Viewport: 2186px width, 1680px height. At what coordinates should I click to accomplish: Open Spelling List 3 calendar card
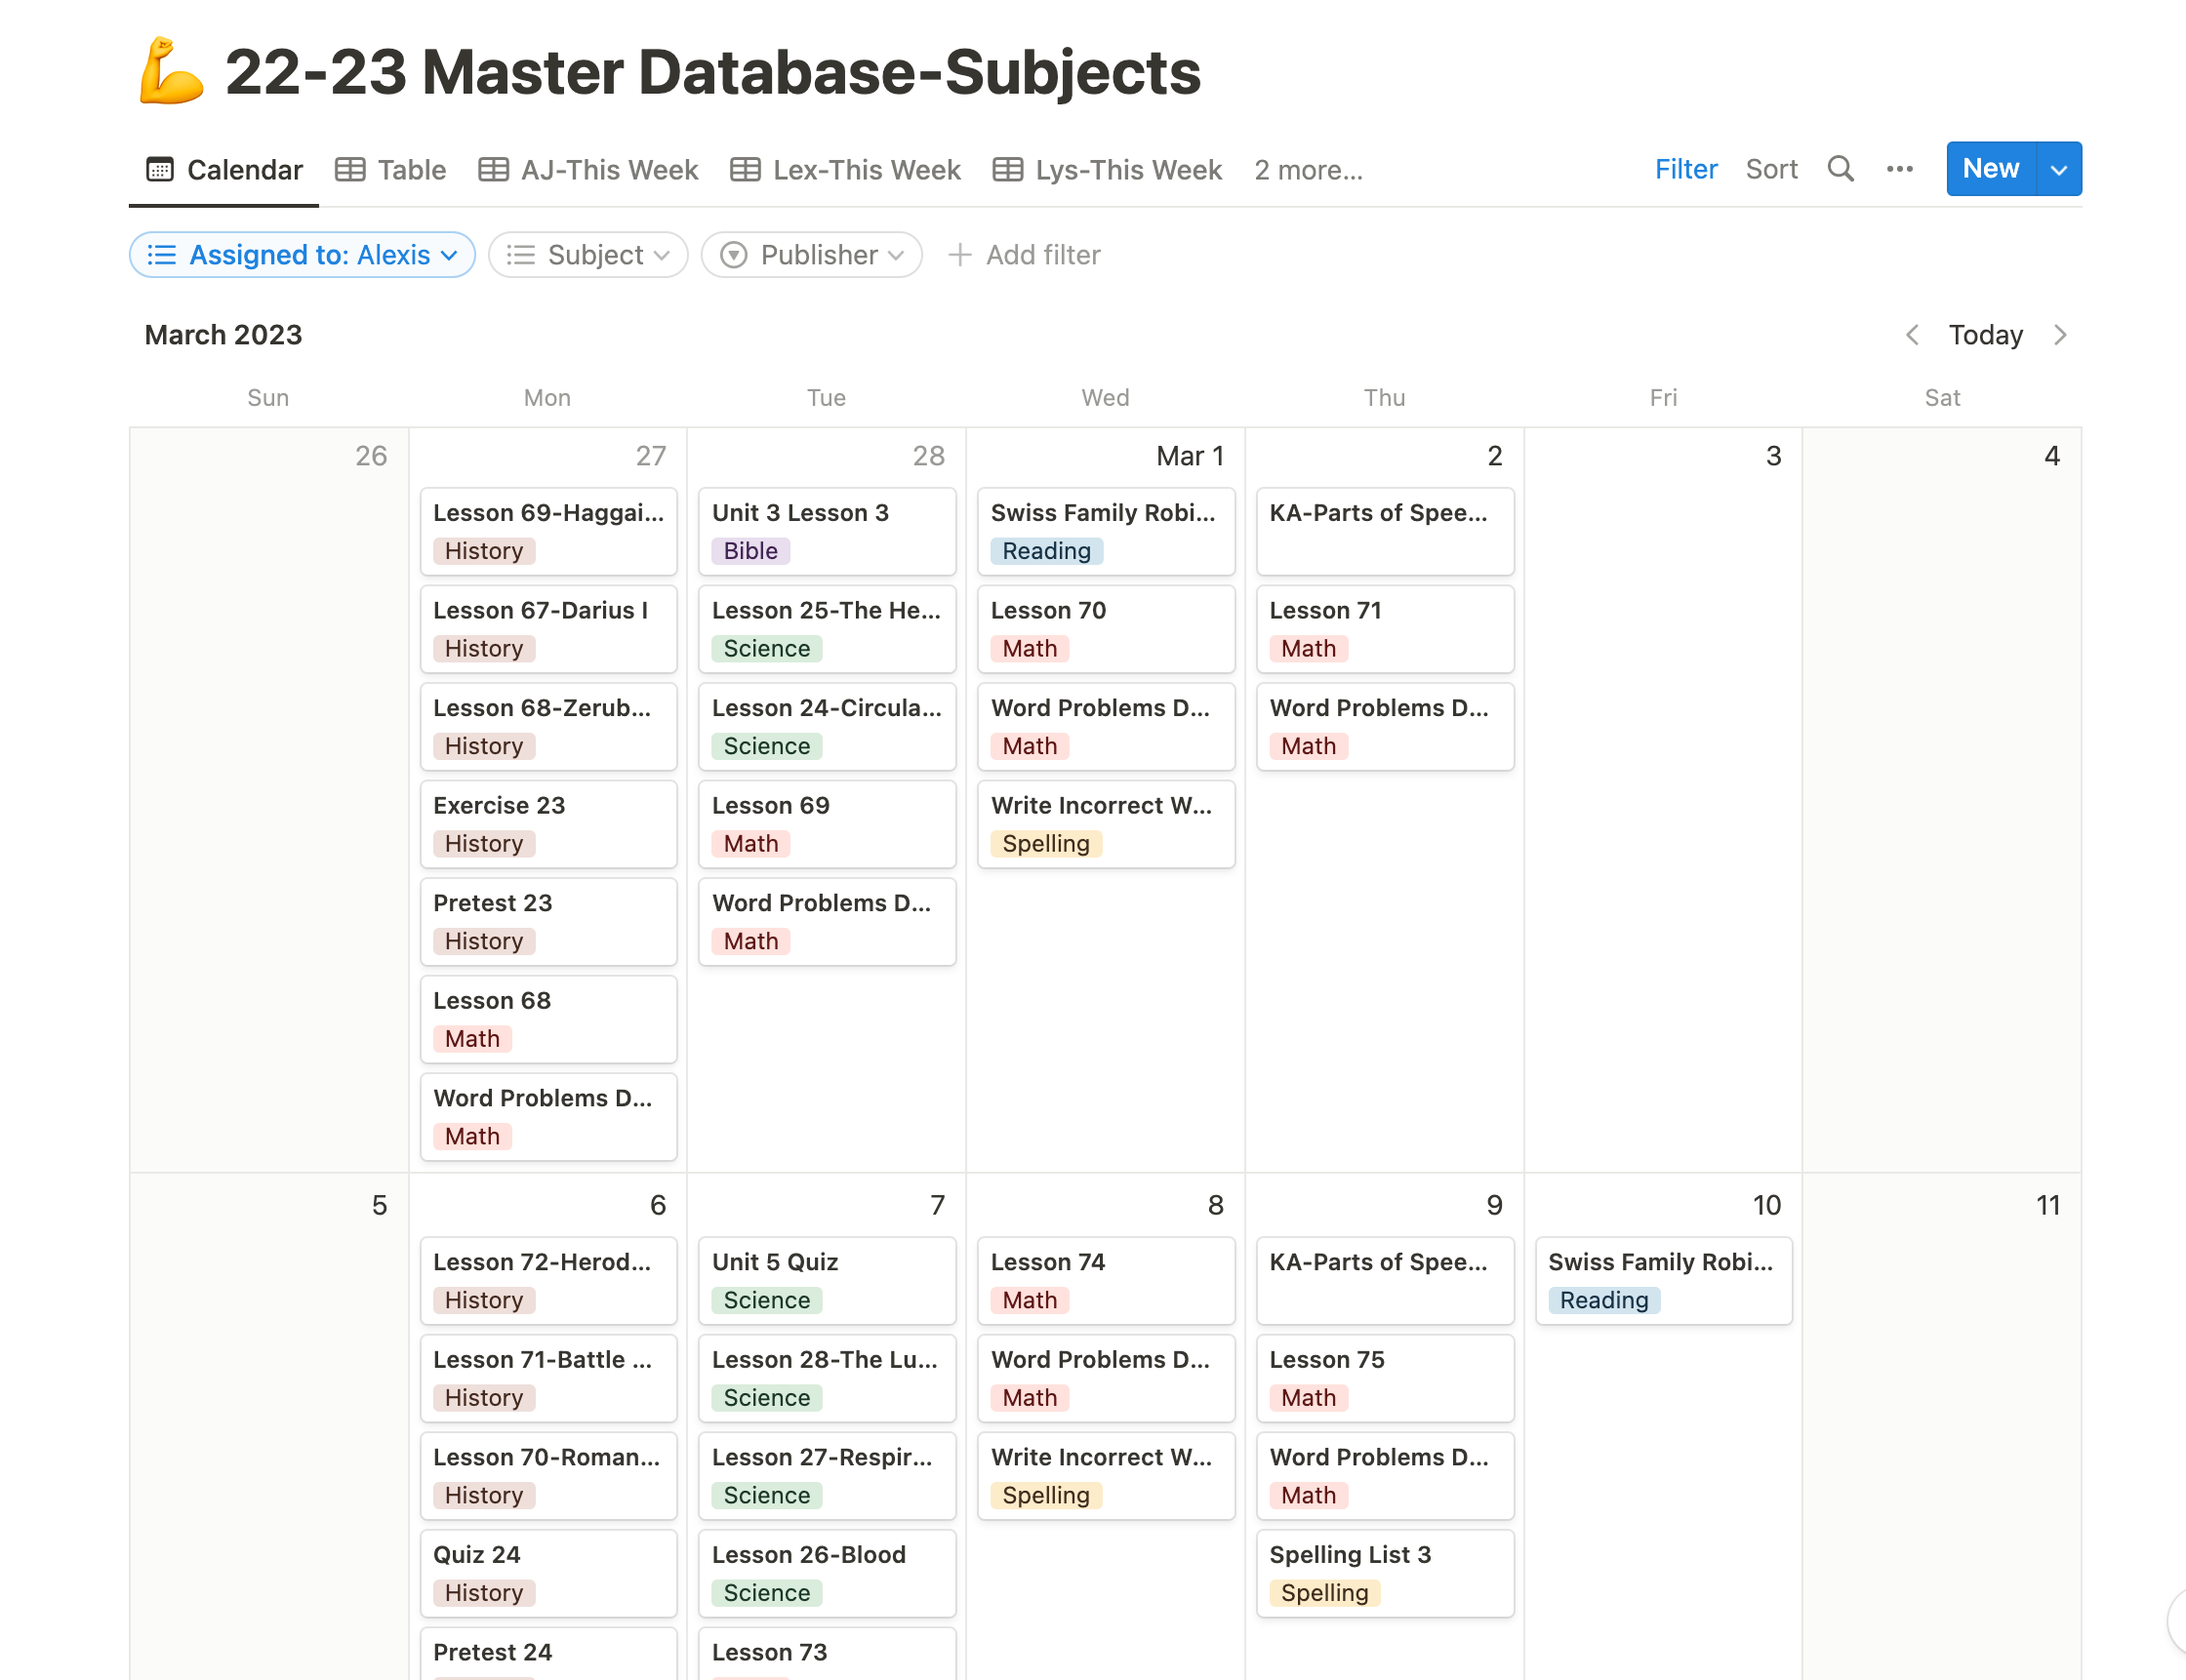pyautogui.click(x=1384, y=1572)
